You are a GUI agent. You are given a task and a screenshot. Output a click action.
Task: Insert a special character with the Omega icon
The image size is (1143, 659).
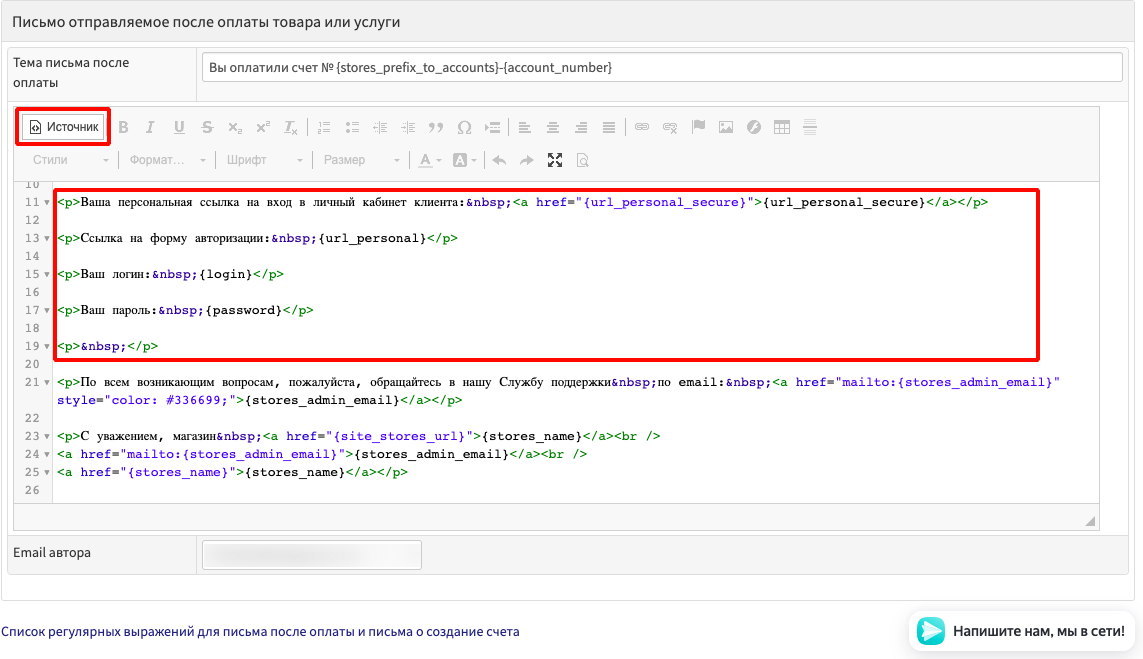464,127
